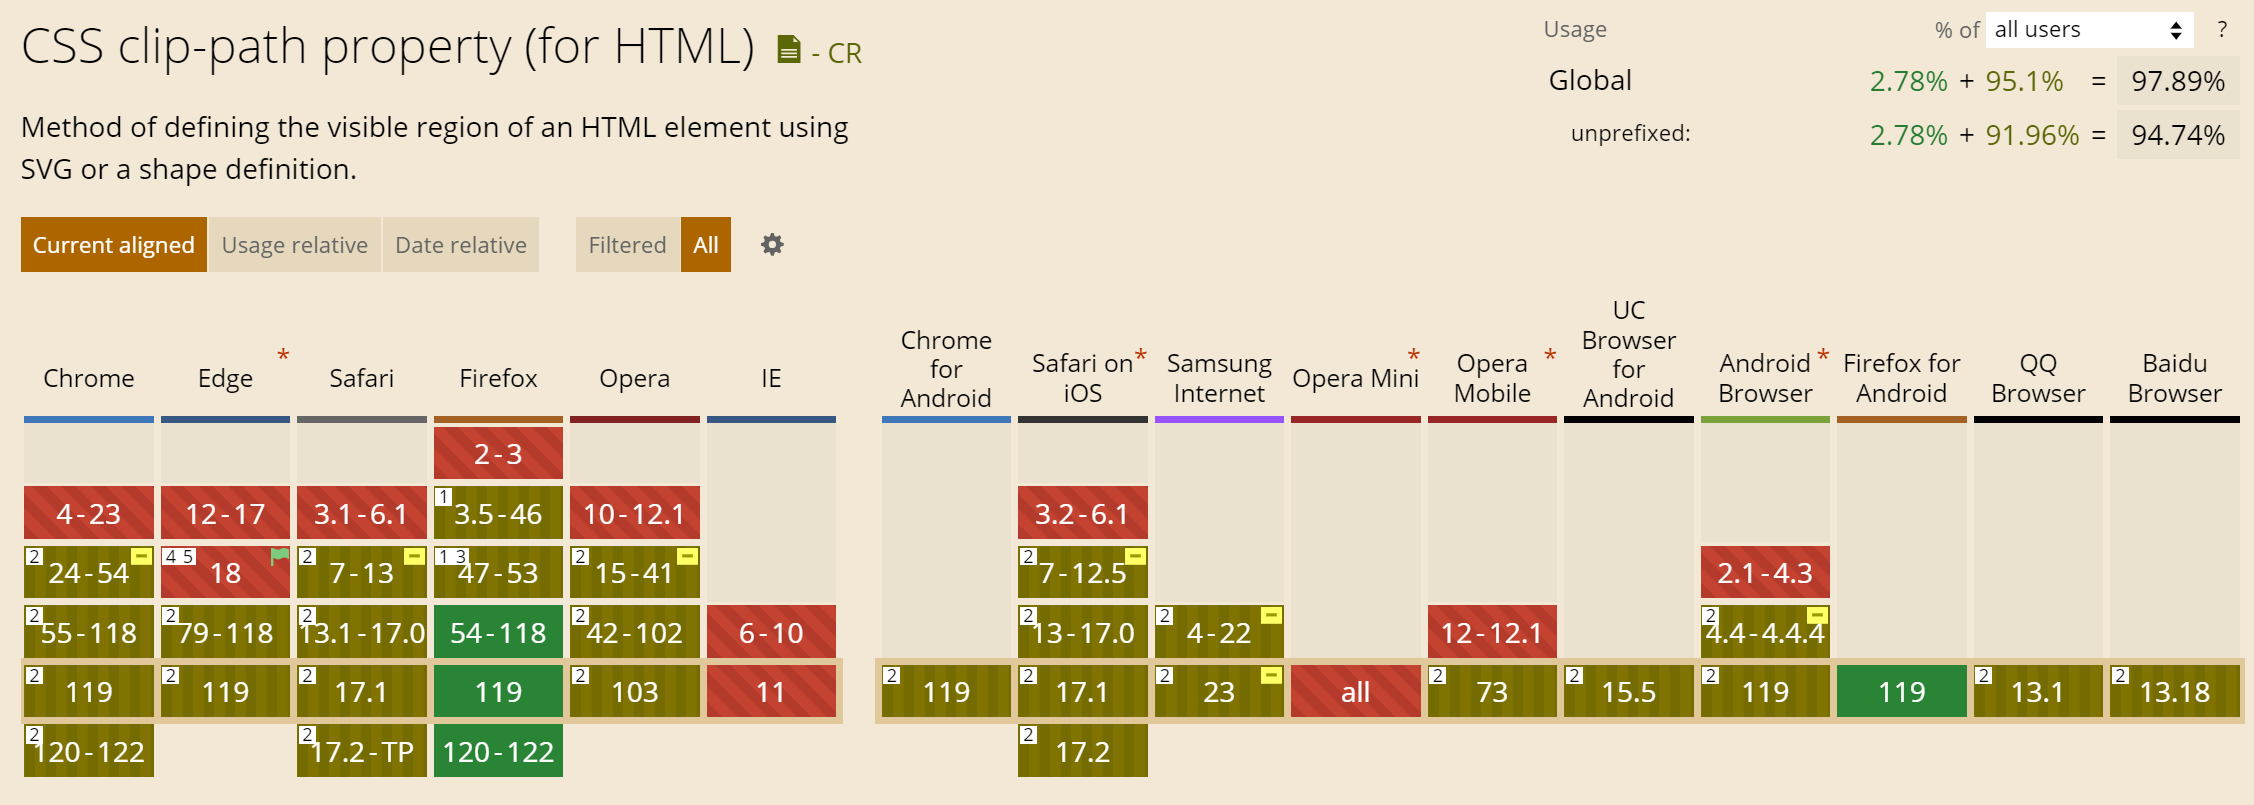Click the Opera Mini 'all' cell
The height and width of the screenshot is (805, 2254).
click(1355, 692)
